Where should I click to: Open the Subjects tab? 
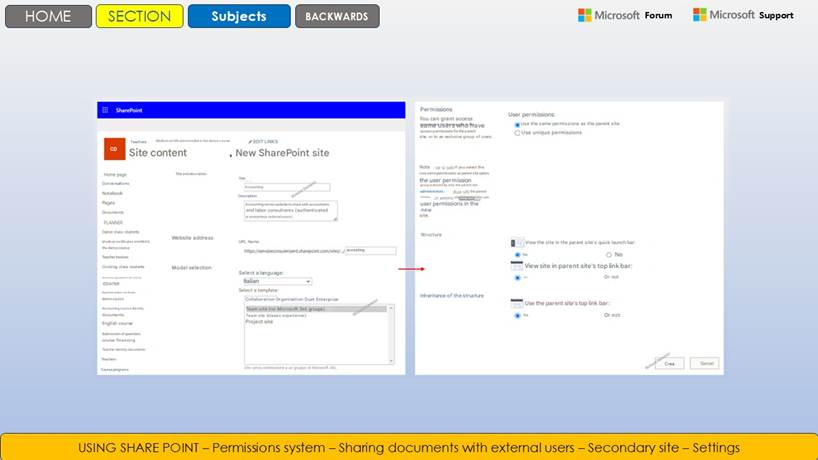point(239,16)
